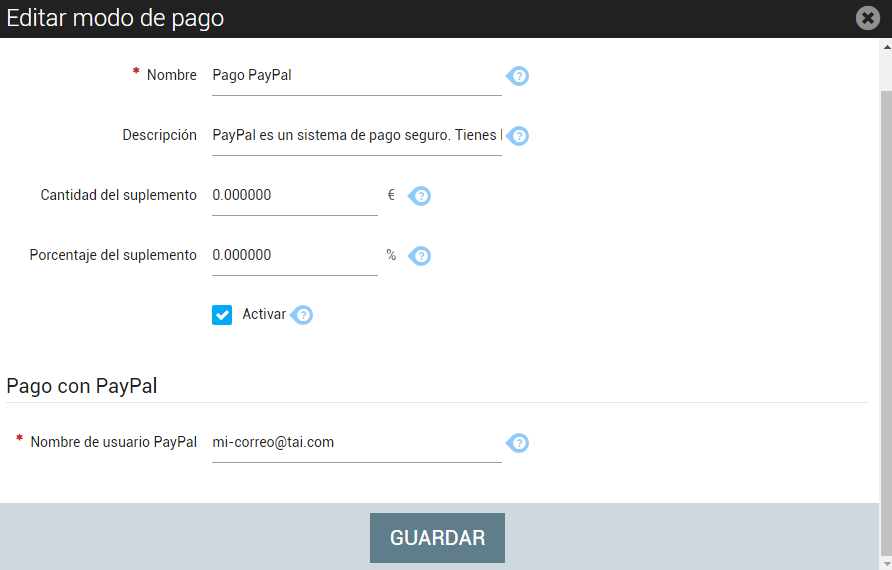The image size is (892, 570).
Task: Click the % symbol after percentage field
Action: 391,255
